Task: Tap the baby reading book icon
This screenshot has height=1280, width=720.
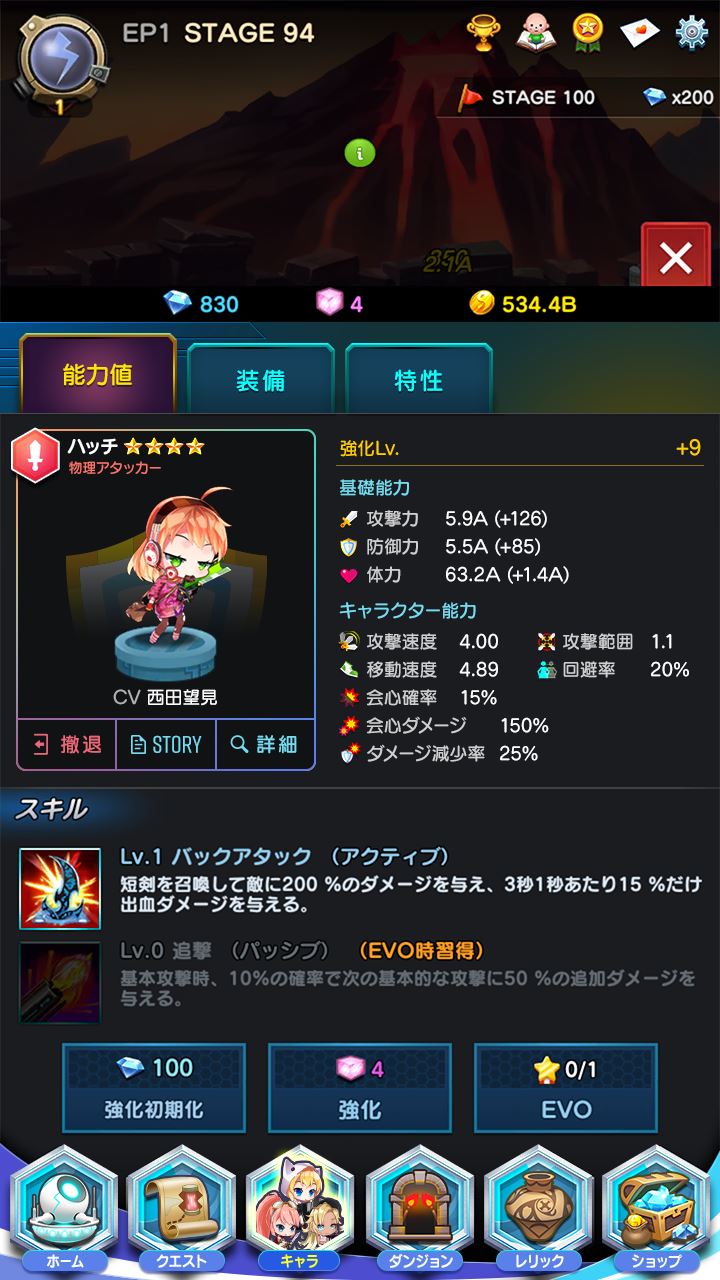Action: [535, 33]
